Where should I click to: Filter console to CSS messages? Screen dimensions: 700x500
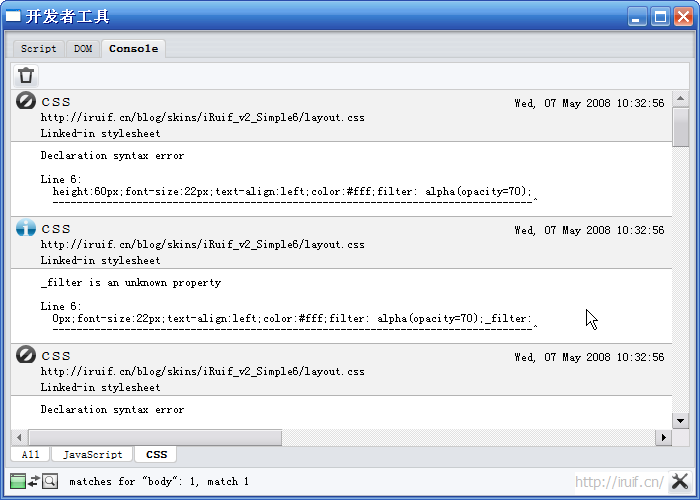(156, 454)
